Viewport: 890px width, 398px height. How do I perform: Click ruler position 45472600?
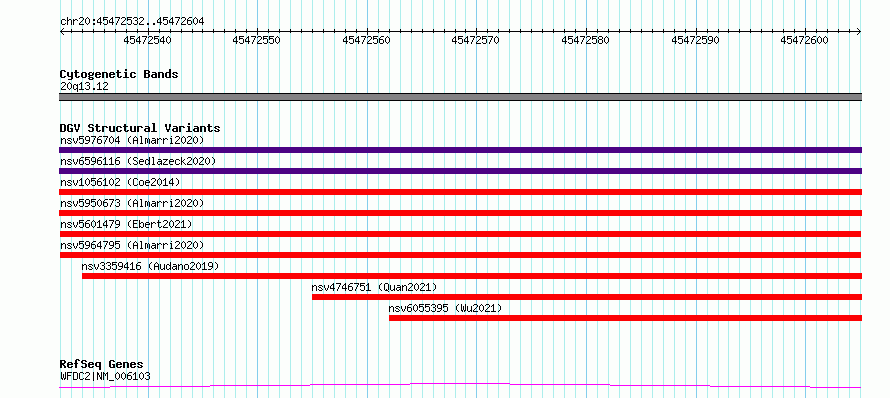[x=804, y=40]
